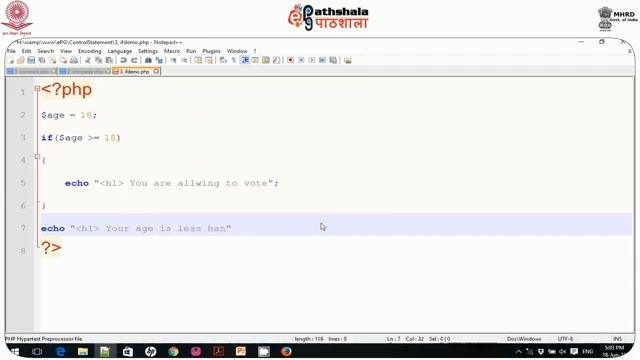Undo last edit with the Undo icon

pos(123,60)
